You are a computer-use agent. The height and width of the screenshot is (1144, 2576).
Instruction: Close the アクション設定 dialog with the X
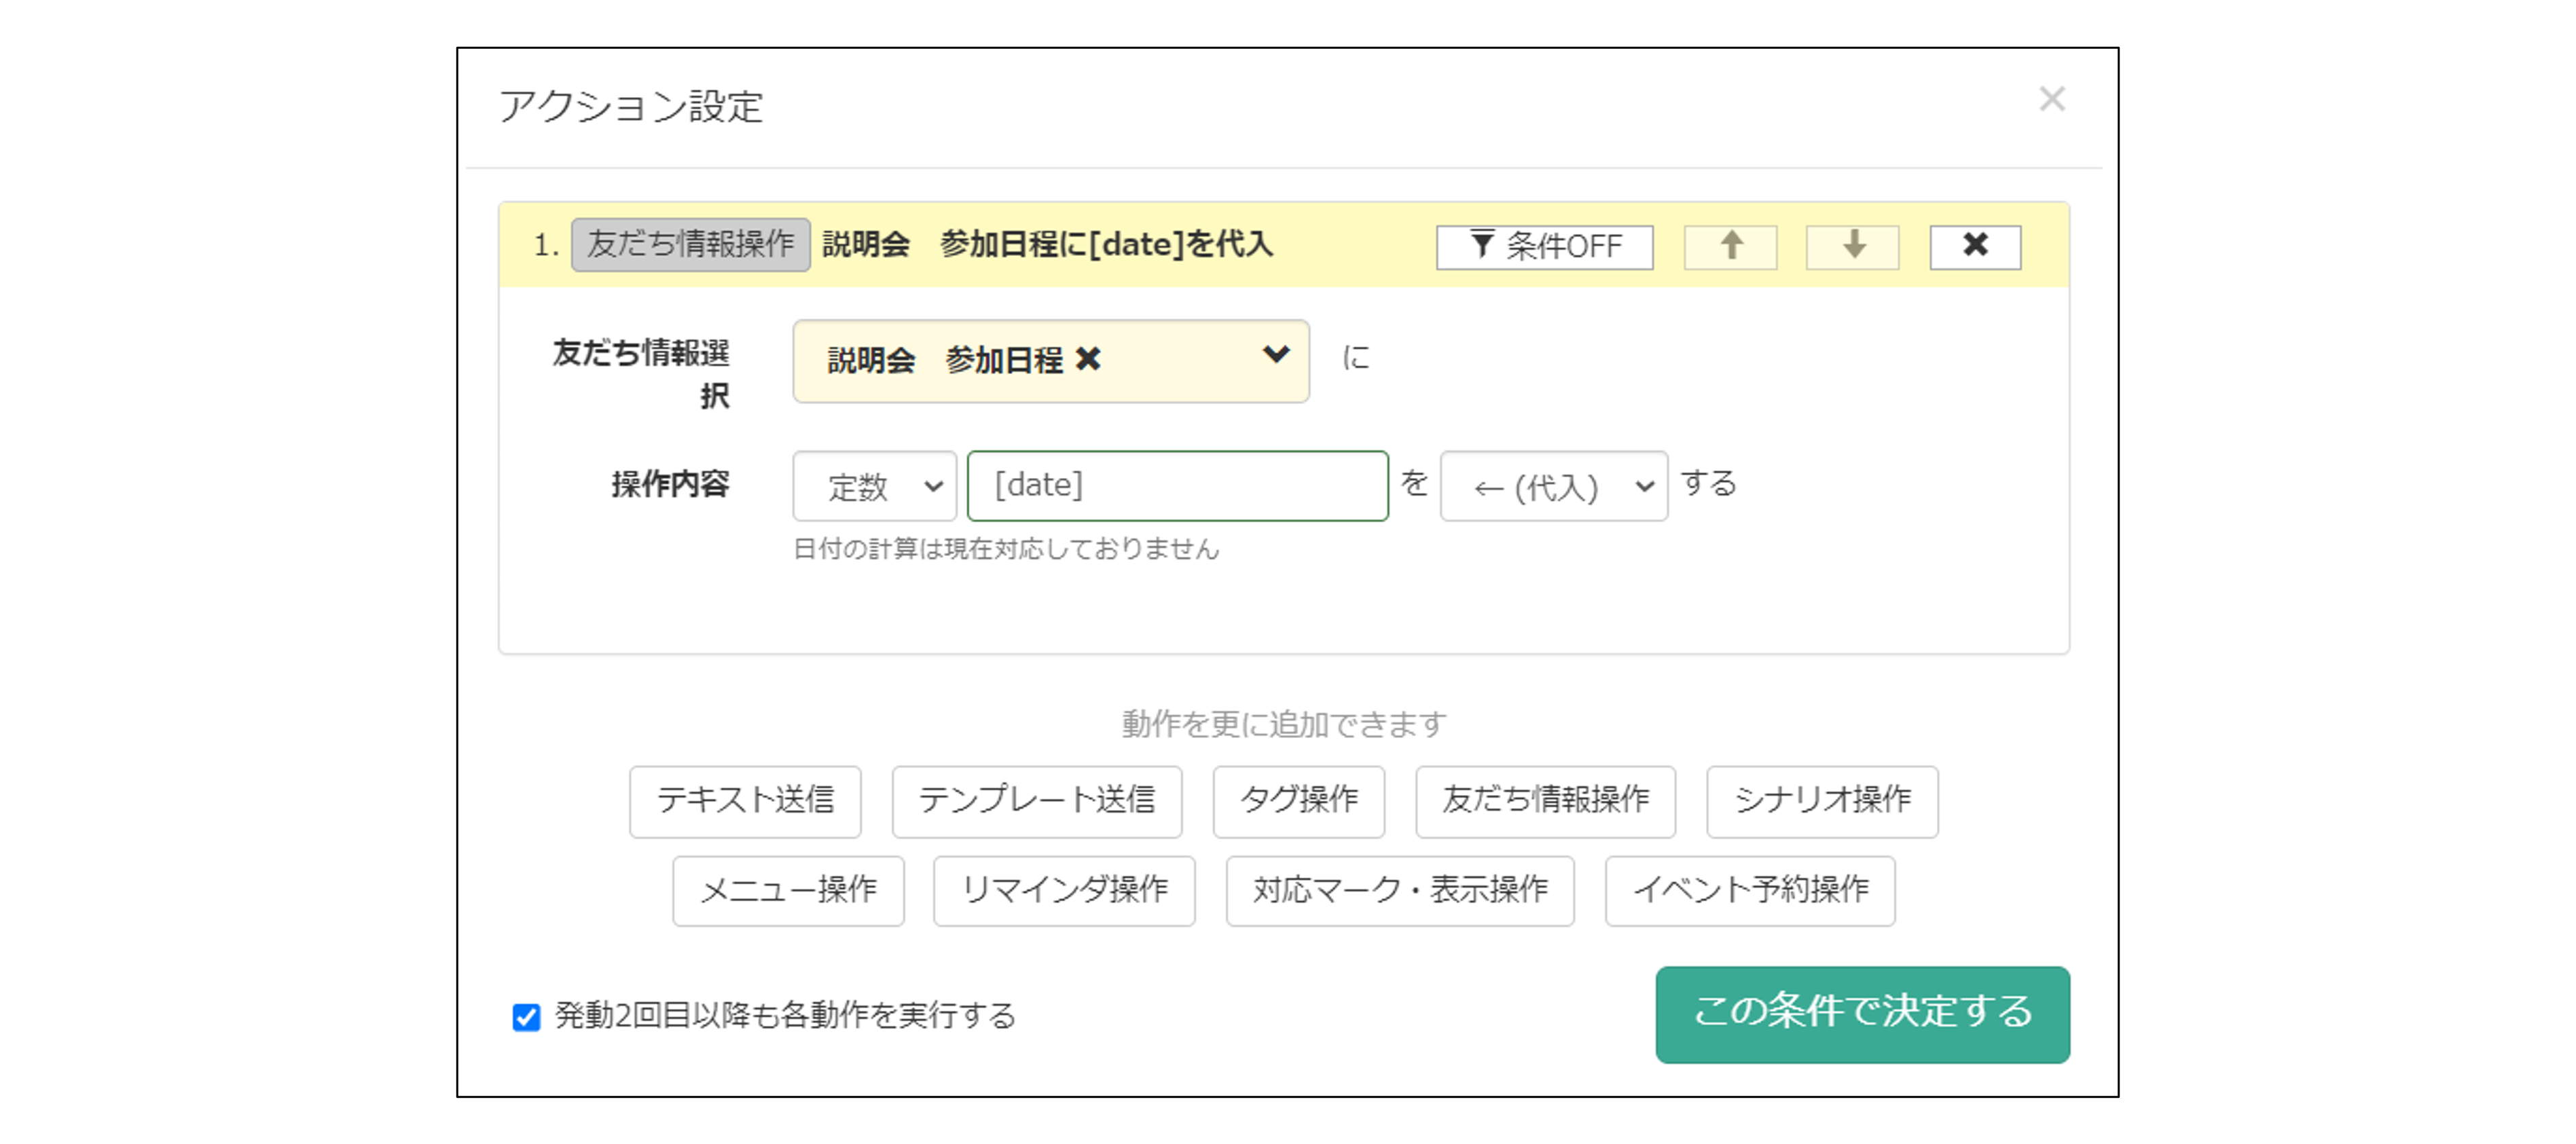pos(2052,99)
